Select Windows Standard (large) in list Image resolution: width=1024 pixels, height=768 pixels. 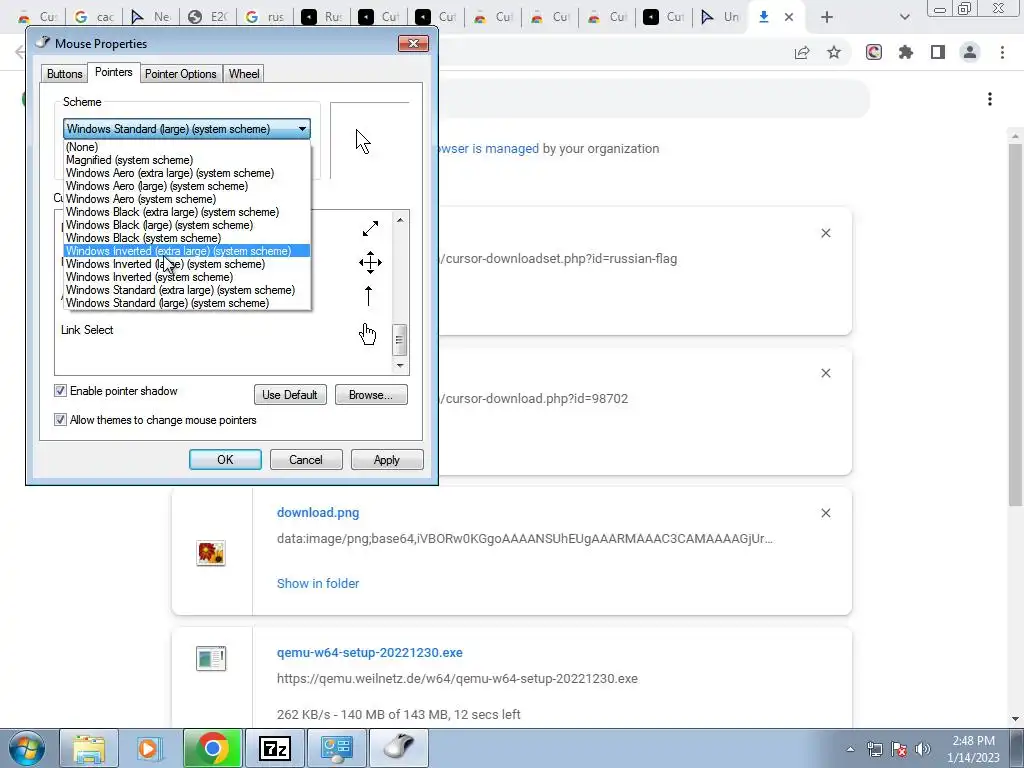point(187,303)
